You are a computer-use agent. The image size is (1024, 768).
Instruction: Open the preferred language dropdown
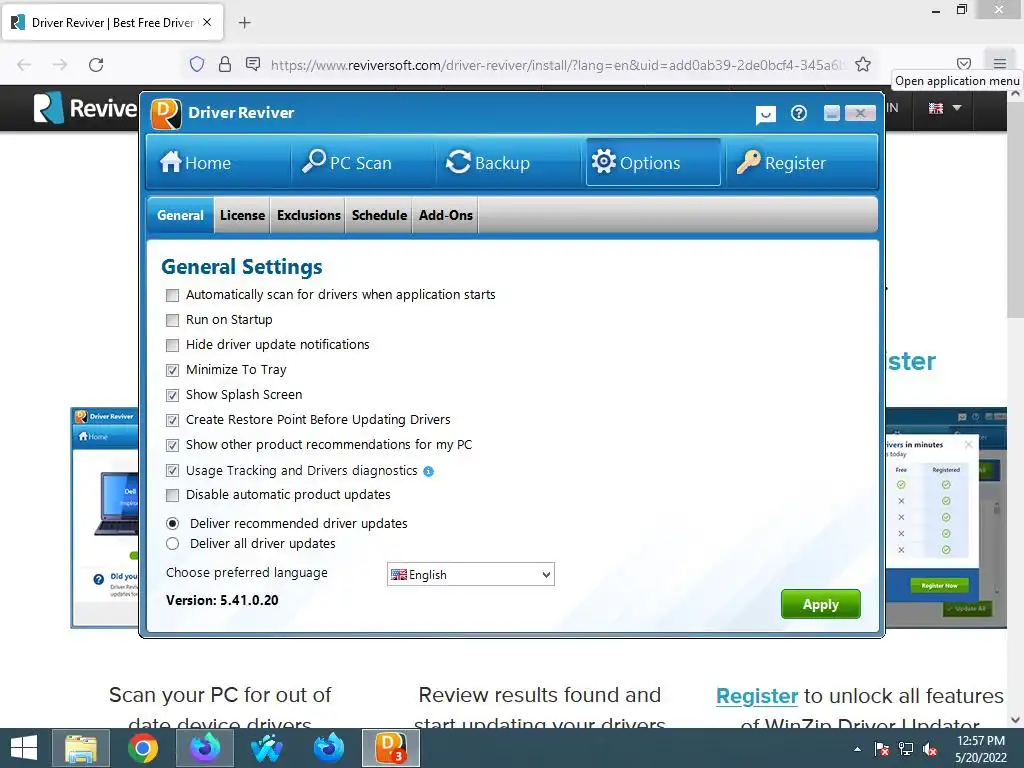[471, 574]
